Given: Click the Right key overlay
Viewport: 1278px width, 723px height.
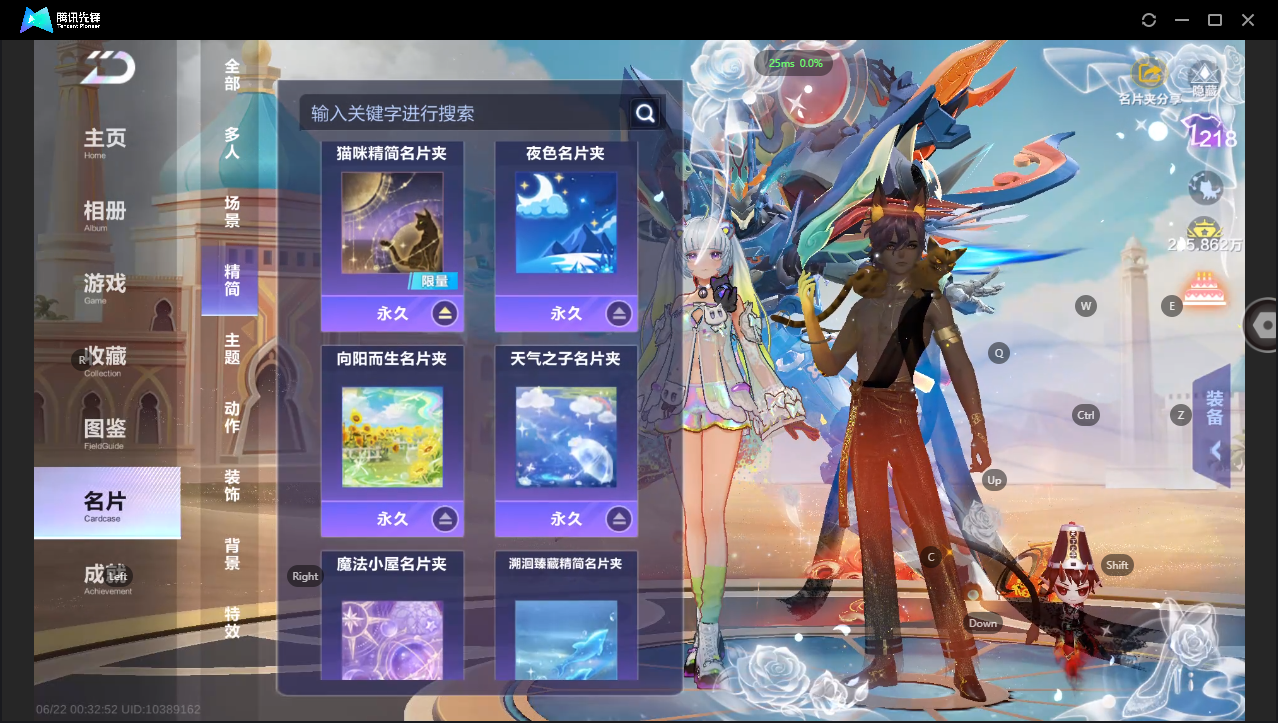Looking at the screenshot, I should pos(305,576).
